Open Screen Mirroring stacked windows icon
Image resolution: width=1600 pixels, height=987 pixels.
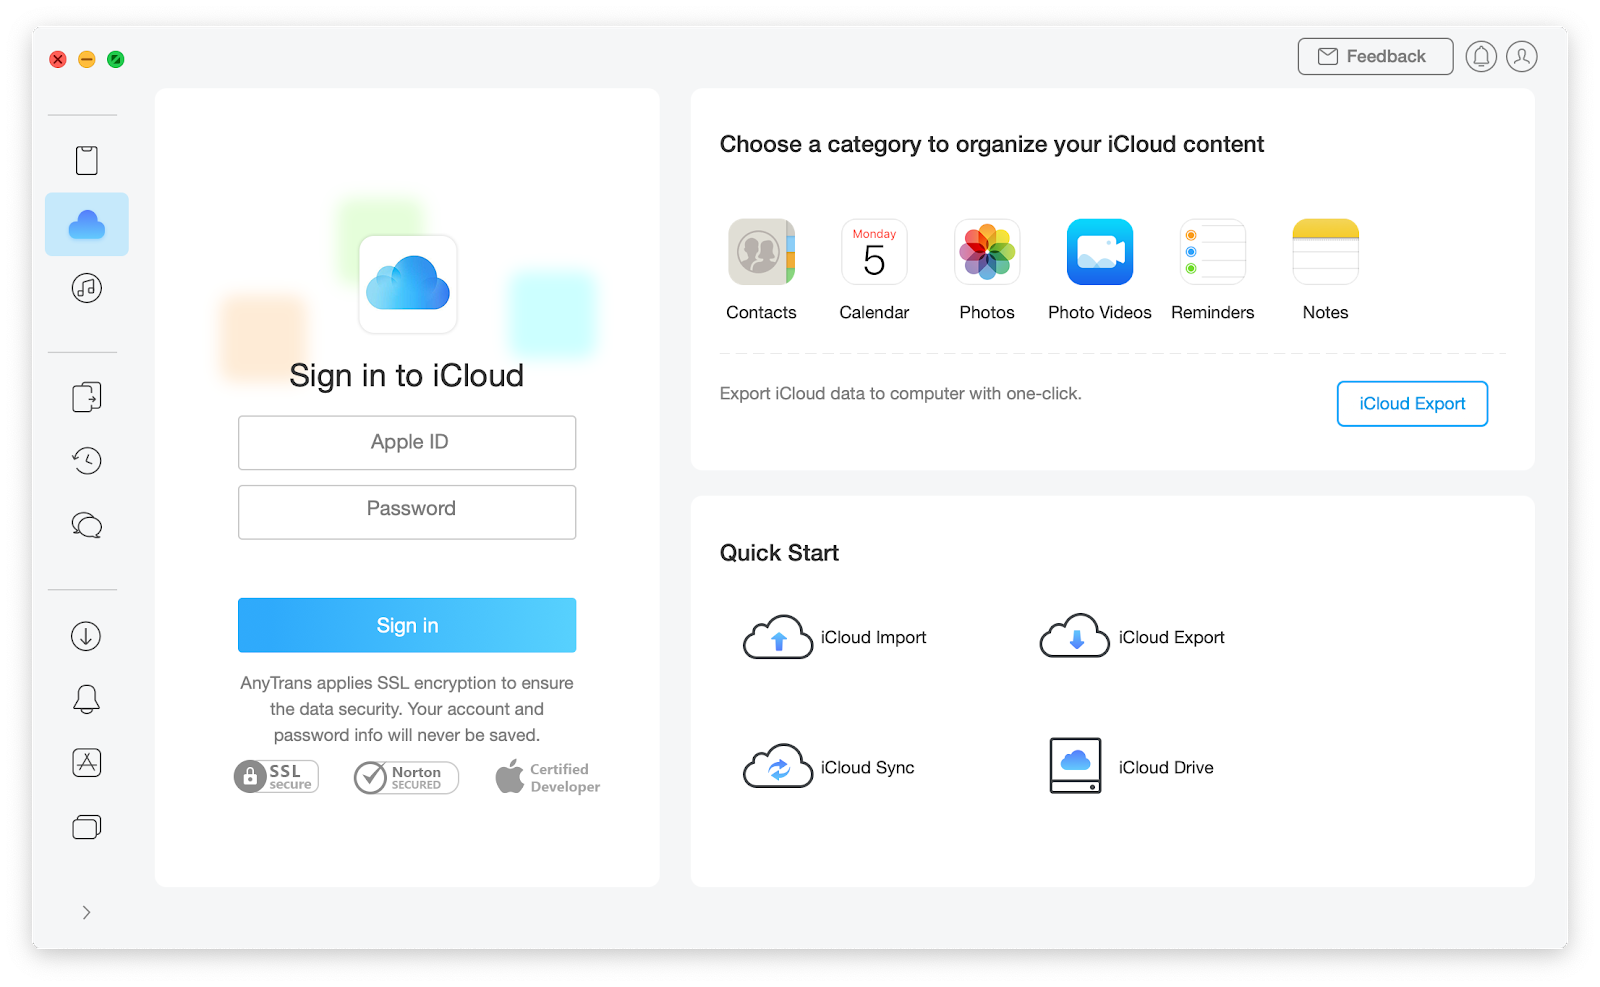pyautogui.click(x=87, y=827)
